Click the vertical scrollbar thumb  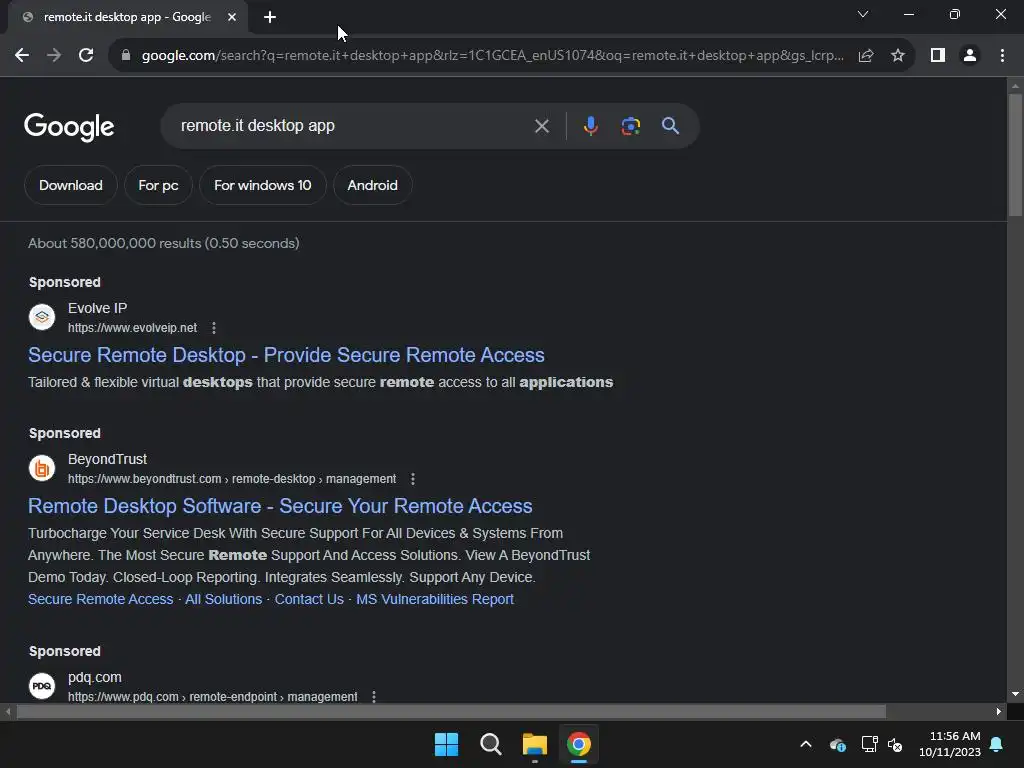click(x=1015, y=154)
